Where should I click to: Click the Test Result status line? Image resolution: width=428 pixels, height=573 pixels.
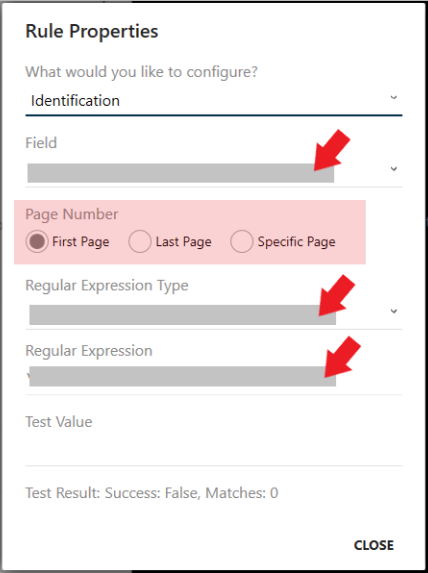tap(152, 493)
